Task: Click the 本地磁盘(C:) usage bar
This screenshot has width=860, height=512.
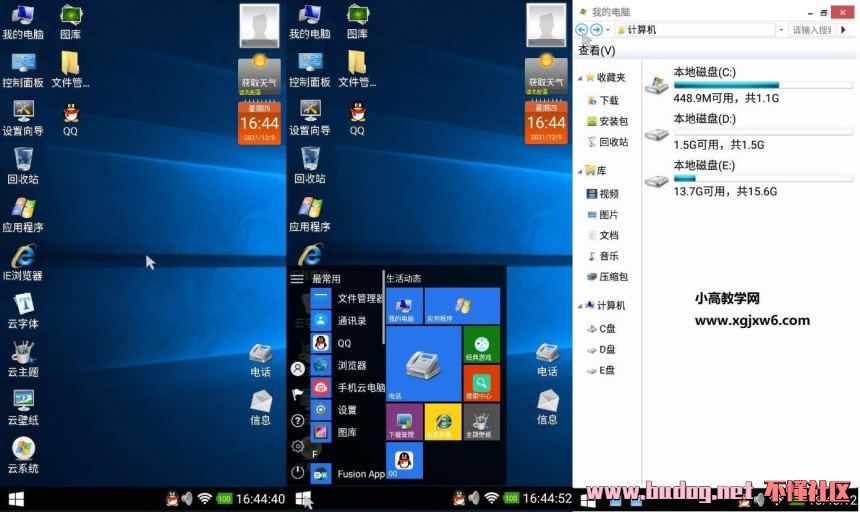Action: [x=763, y=85]
